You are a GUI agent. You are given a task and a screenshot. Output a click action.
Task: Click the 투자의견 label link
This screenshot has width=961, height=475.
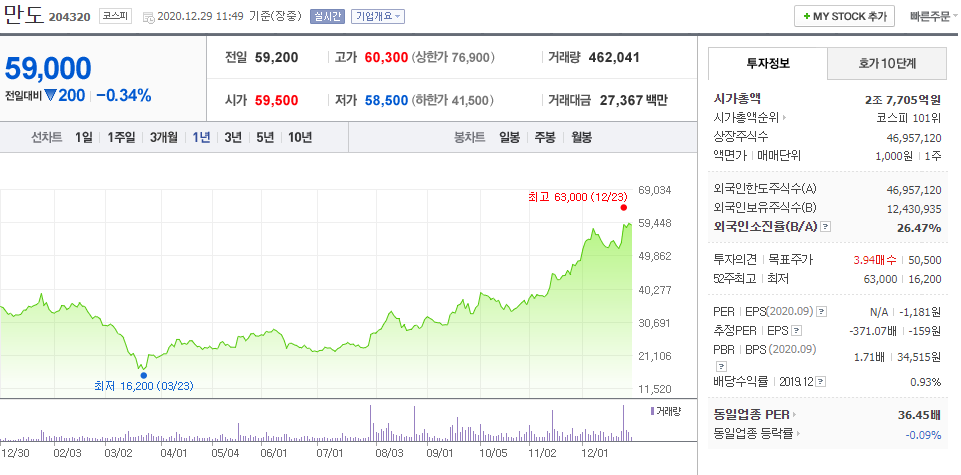735,260
